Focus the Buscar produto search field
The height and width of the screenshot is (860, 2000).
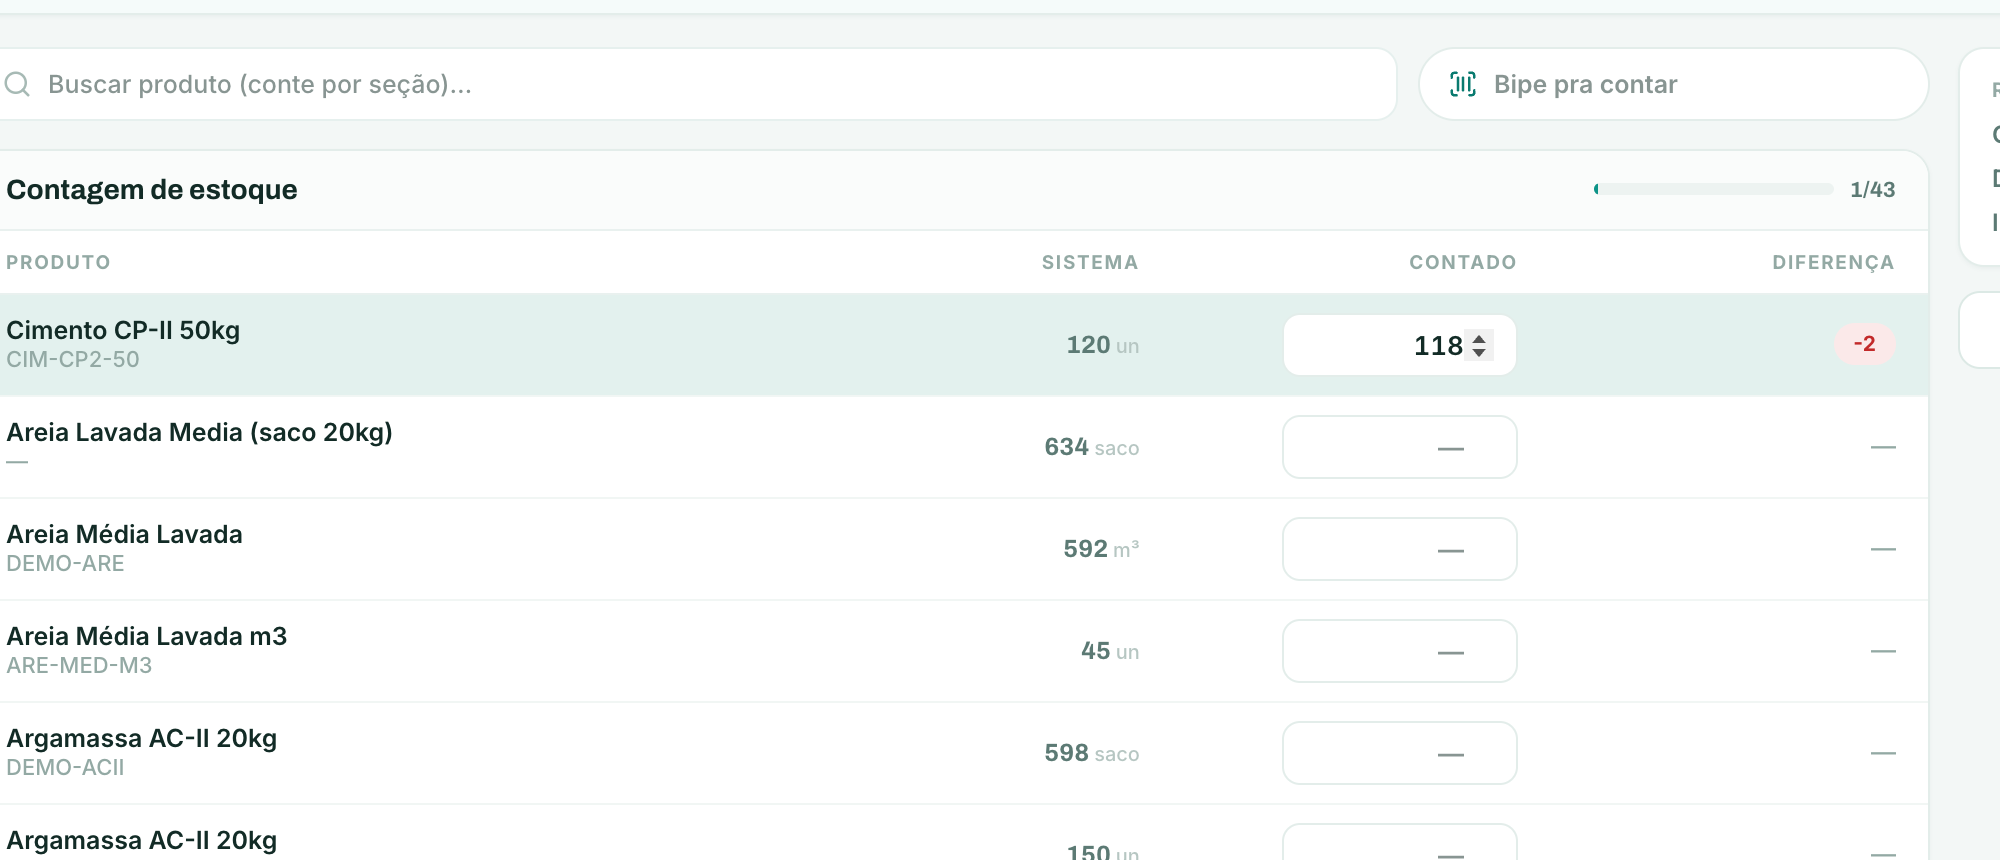click(x=697, y=84)
